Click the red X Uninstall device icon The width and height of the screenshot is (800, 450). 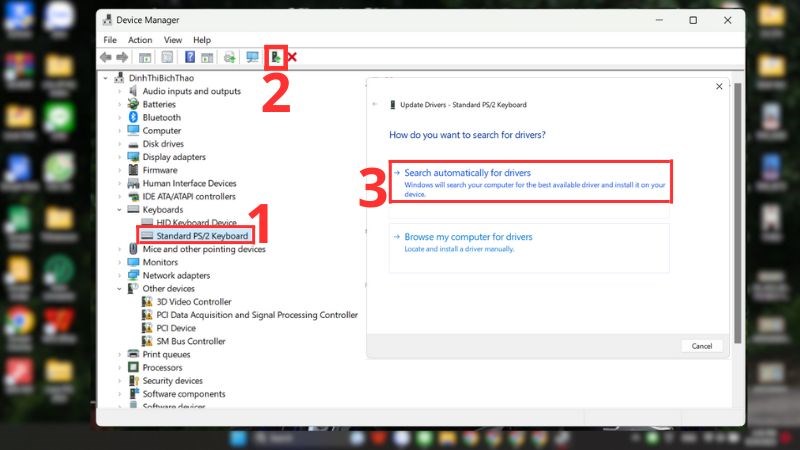pyautogui.click(x=292, y=57)
